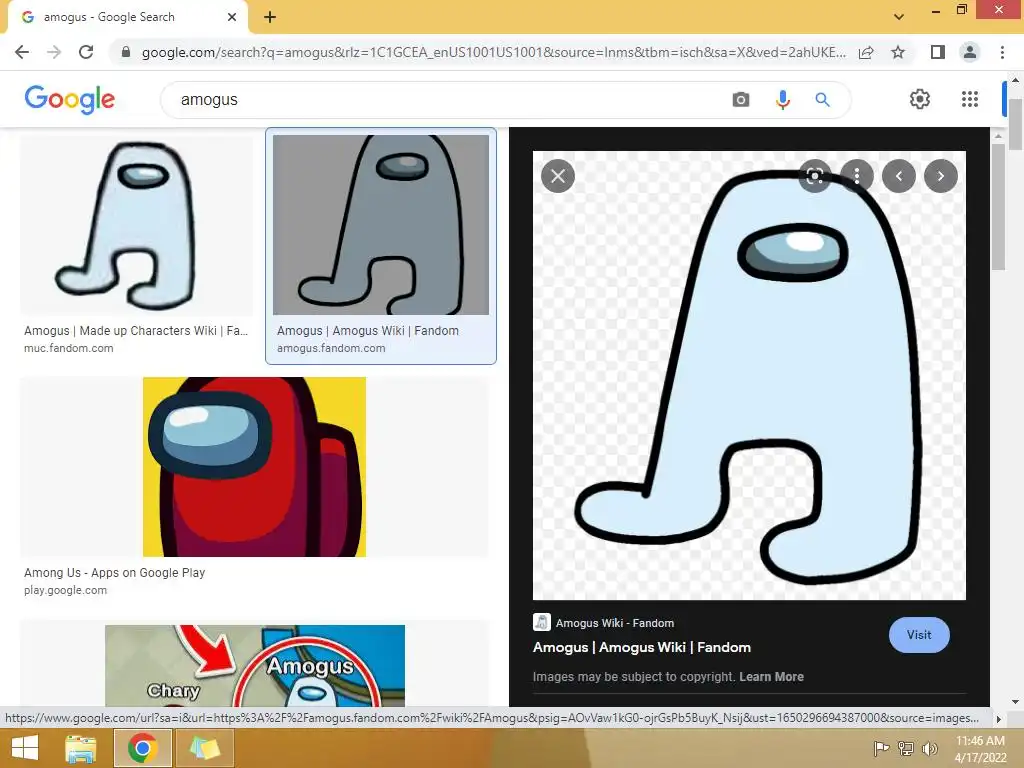Select the red Among Us thumbnail
The width and height of the screenshot is (1024, 768).
[x=254, y=467]
